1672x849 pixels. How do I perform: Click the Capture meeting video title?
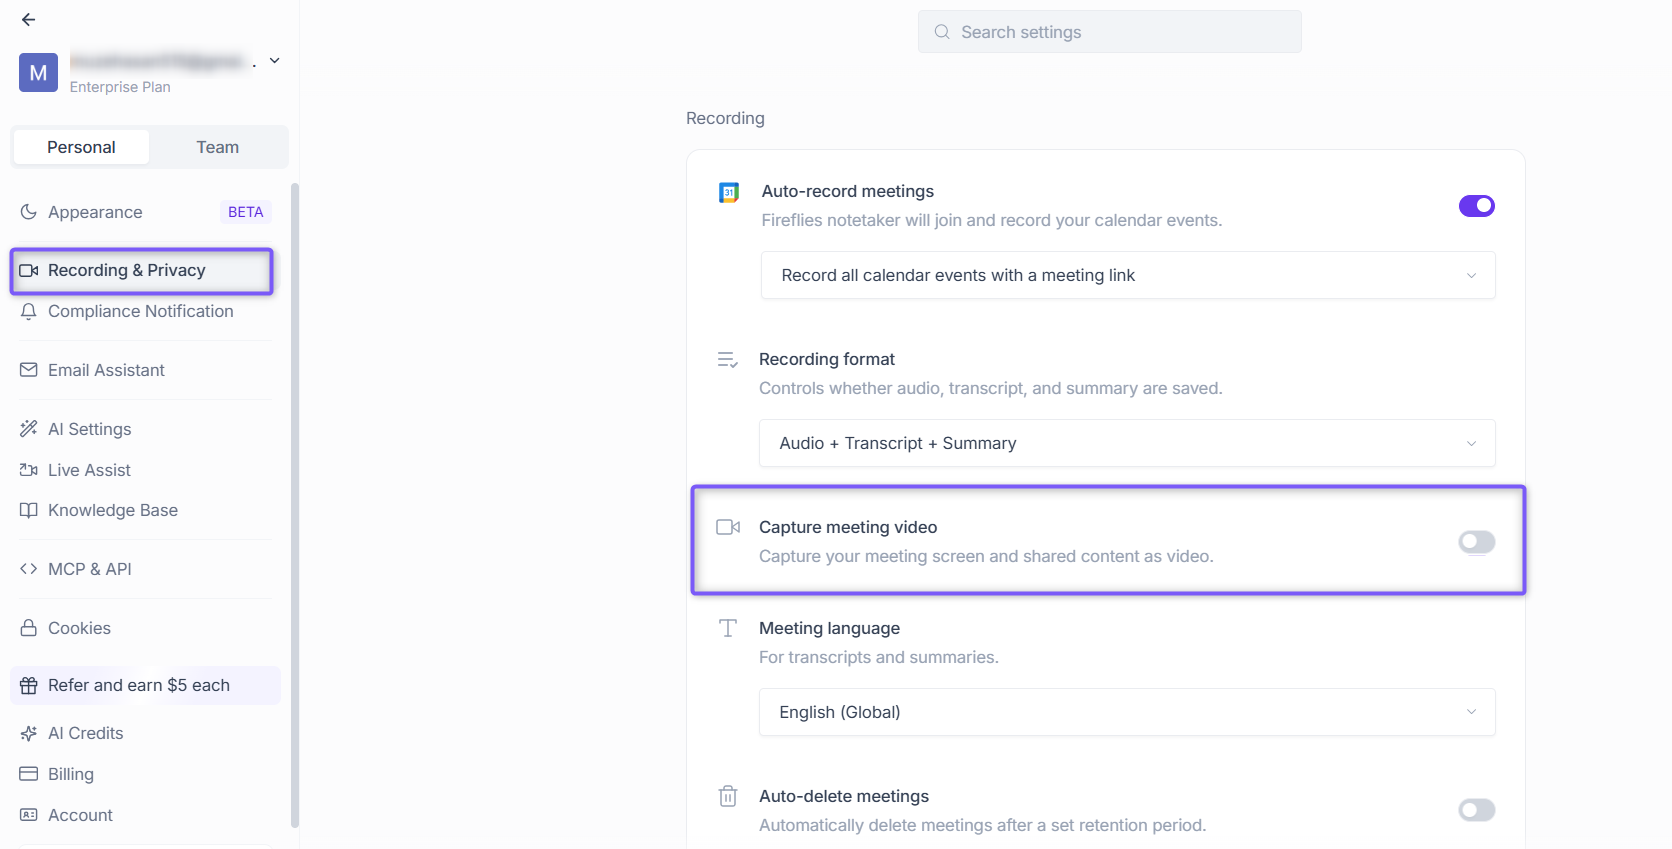[x=848, y=527]
